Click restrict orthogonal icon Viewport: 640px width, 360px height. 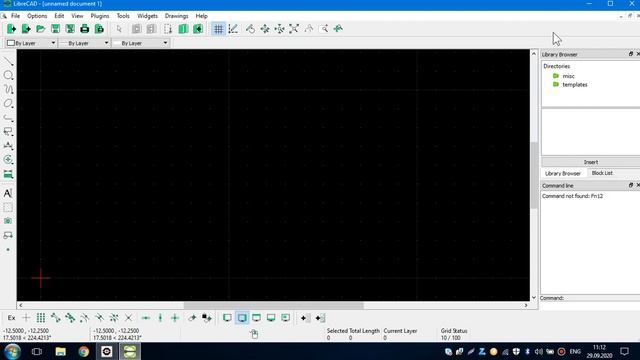[175, 318]
